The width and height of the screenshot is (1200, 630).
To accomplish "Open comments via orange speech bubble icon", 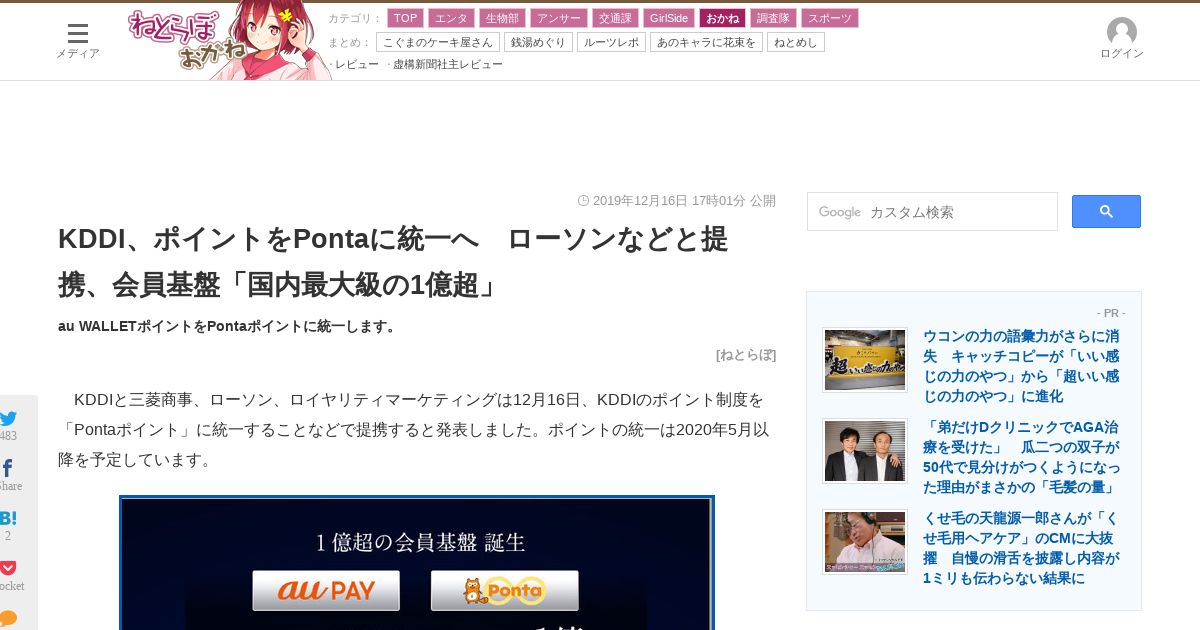I will pyautogui.click(x=9, y=618).
